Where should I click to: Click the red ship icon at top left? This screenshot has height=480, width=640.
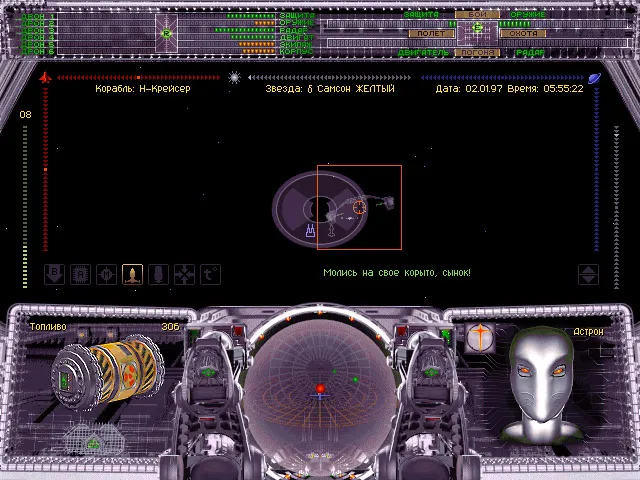point(44,77)
